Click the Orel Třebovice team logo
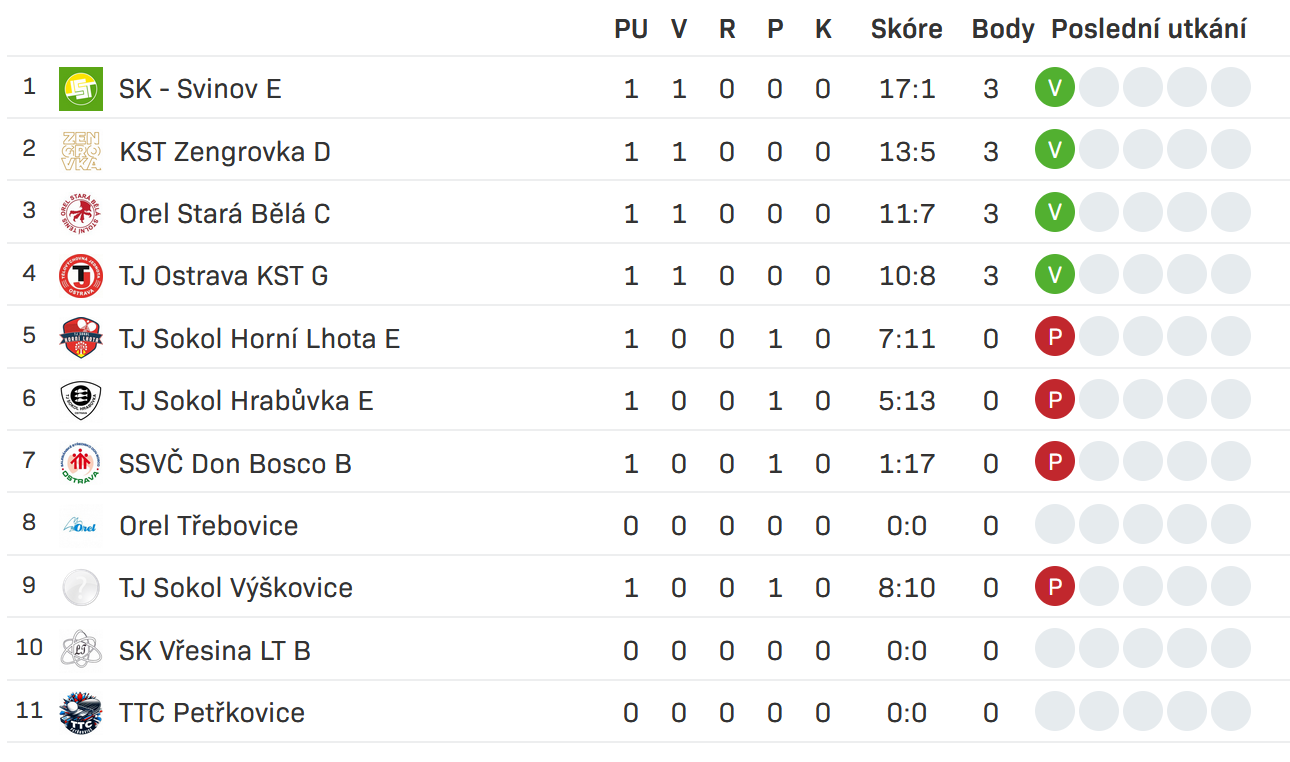 pos(80,525)
